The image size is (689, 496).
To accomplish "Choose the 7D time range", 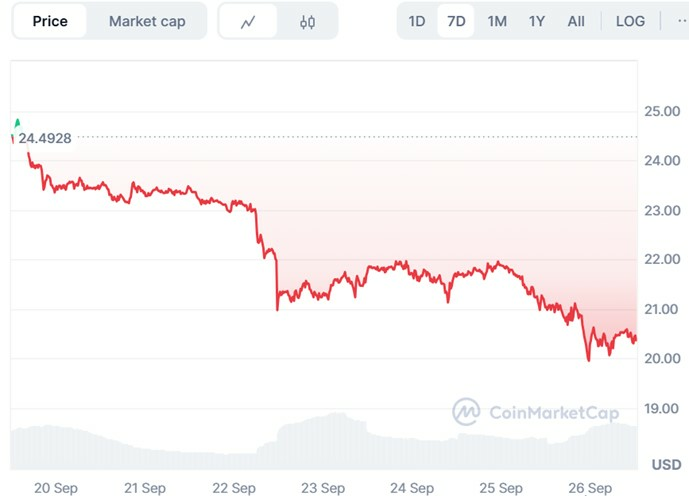I will (x=456, y=21).
